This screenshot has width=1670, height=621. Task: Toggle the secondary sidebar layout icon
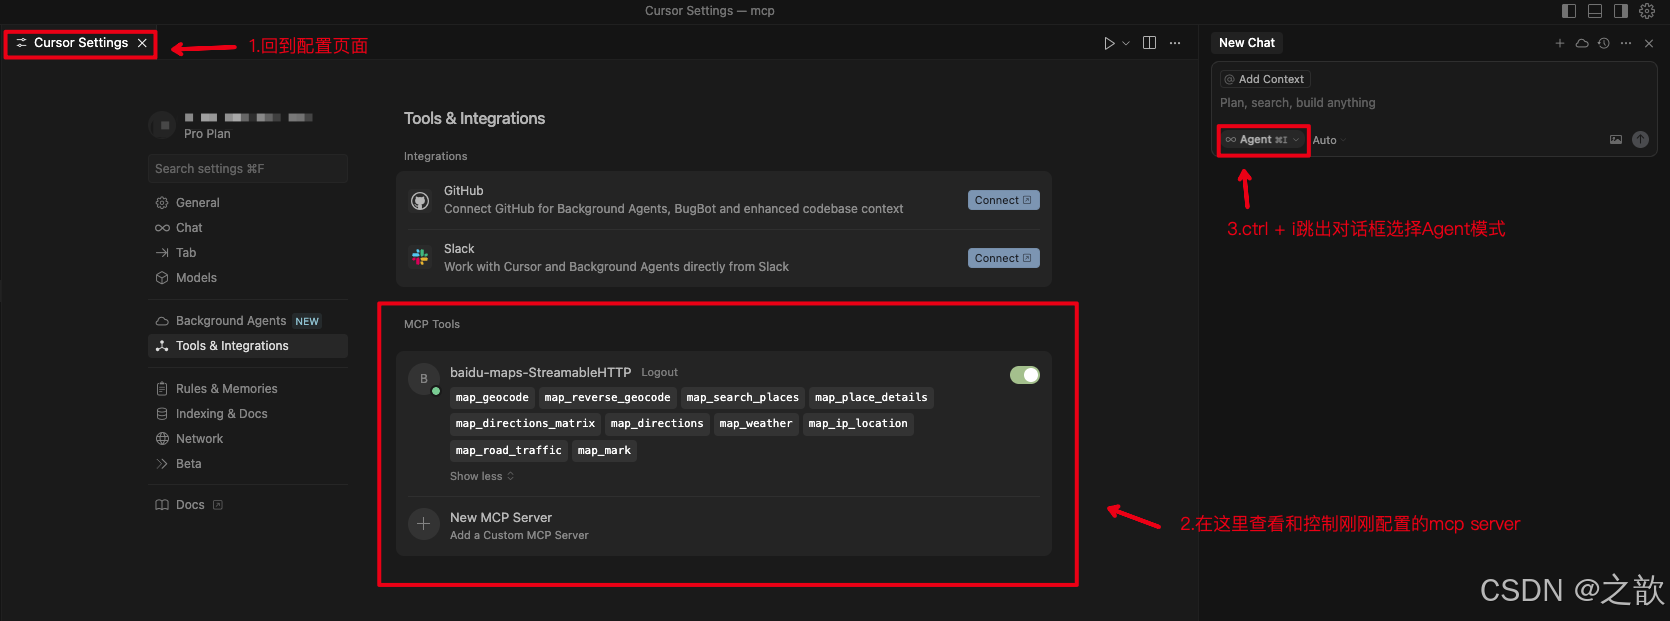(1621, 11)
